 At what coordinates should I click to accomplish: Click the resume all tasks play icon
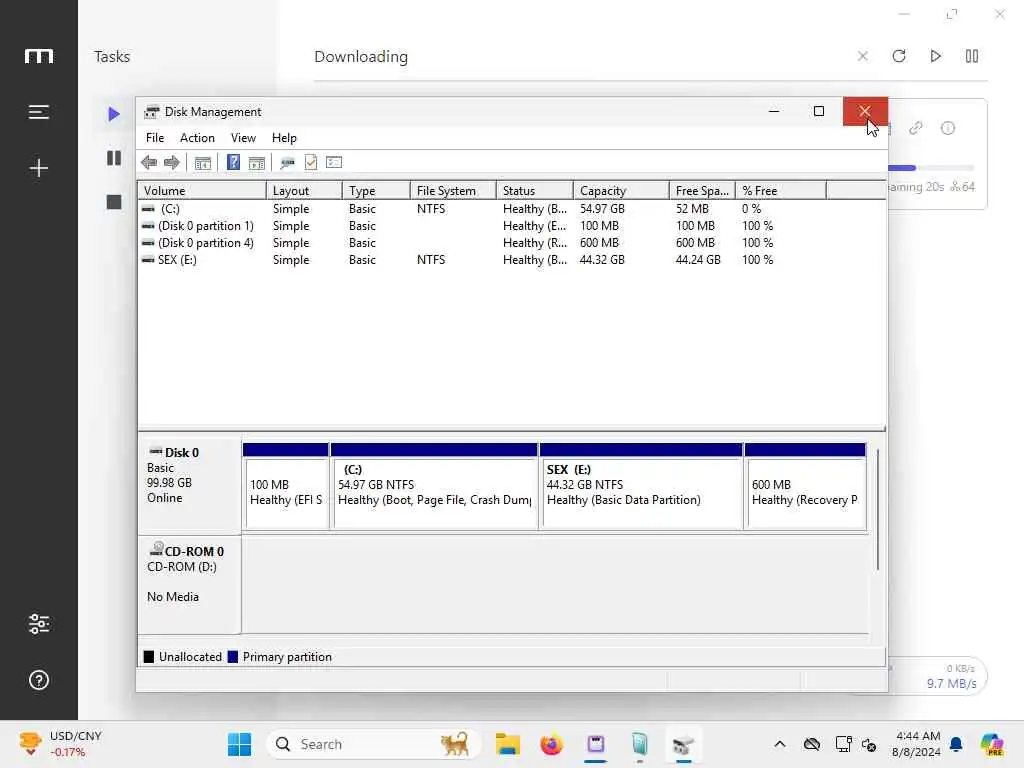(x=935, y=56)
